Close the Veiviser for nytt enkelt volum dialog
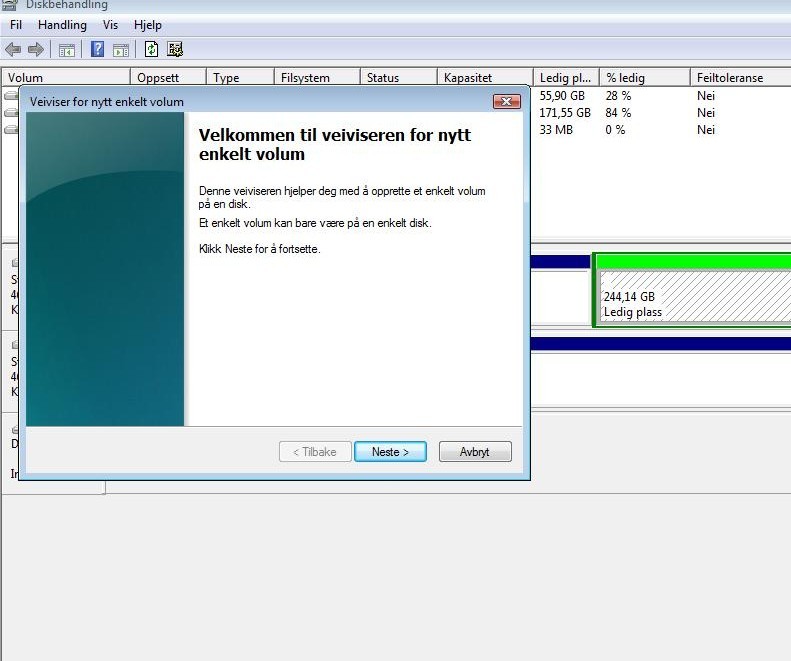This screenshot has width=791, height=661. 506,101
